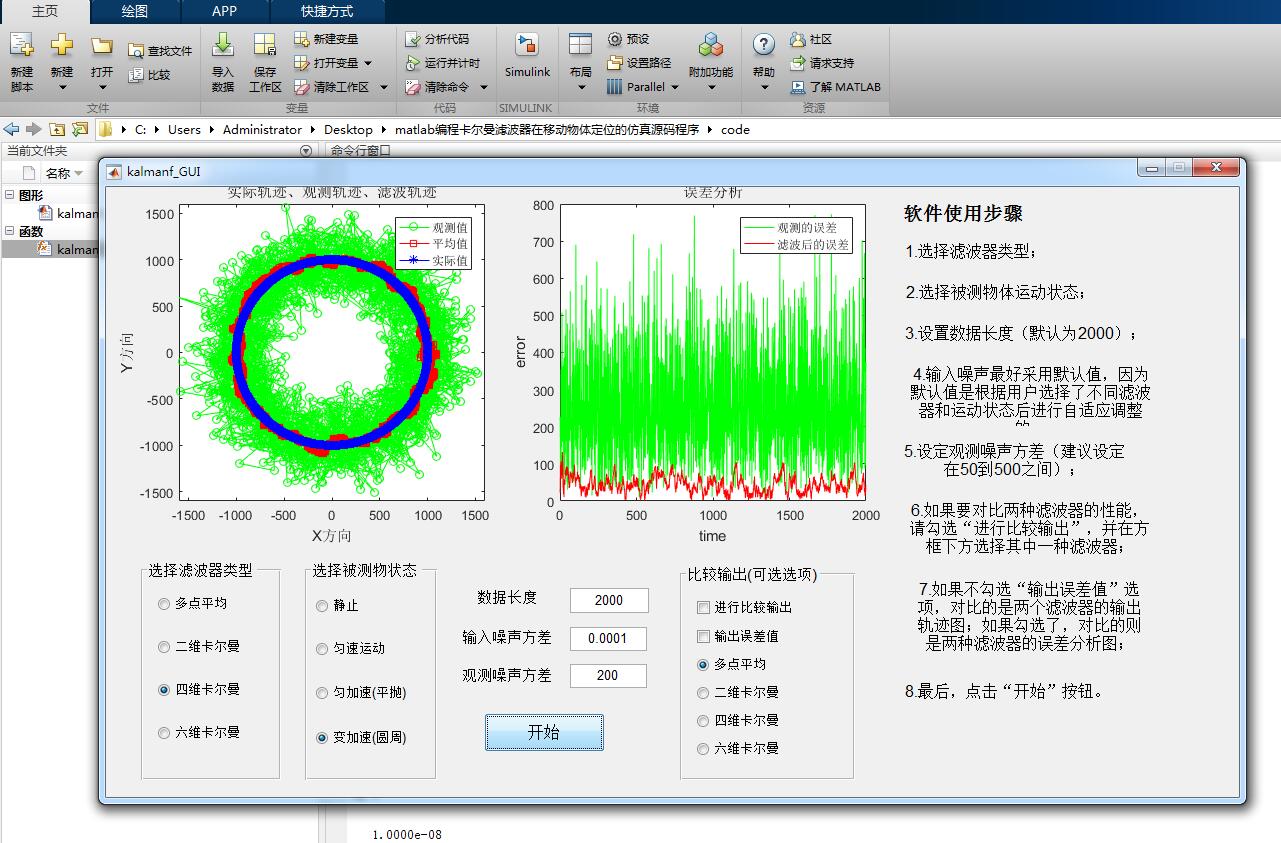Launch Simulink from the toolstrip
The width and height of the screenshot is (1281, 843).
coord(527,55)
